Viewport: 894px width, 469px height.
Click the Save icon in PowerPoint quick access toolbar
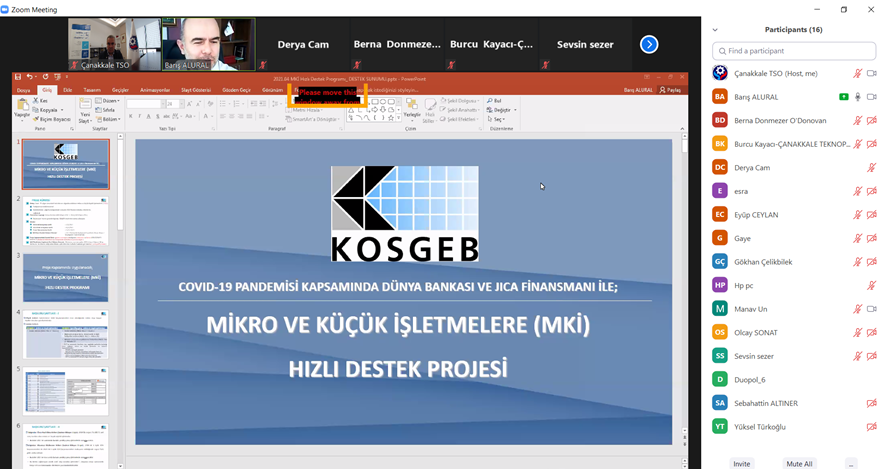pos(18,77)
